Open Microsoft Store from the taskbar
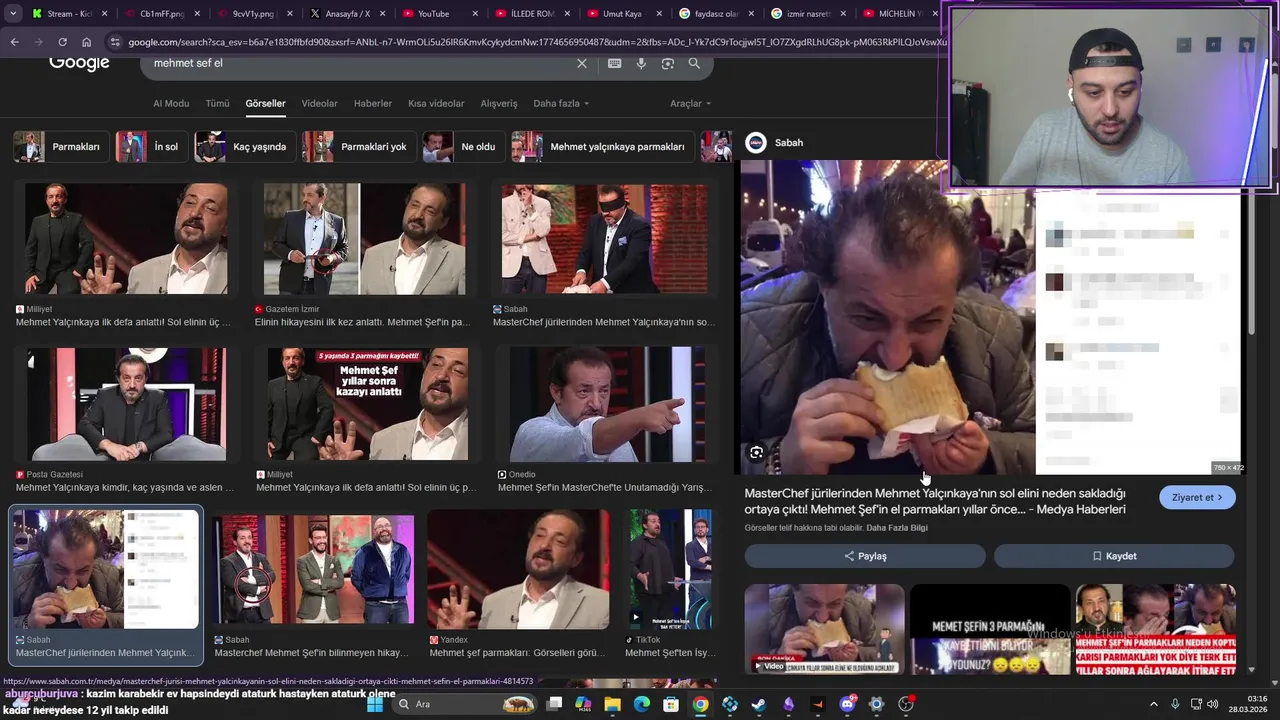Screen dimensions: 1280x720 (x=671, y=704)
